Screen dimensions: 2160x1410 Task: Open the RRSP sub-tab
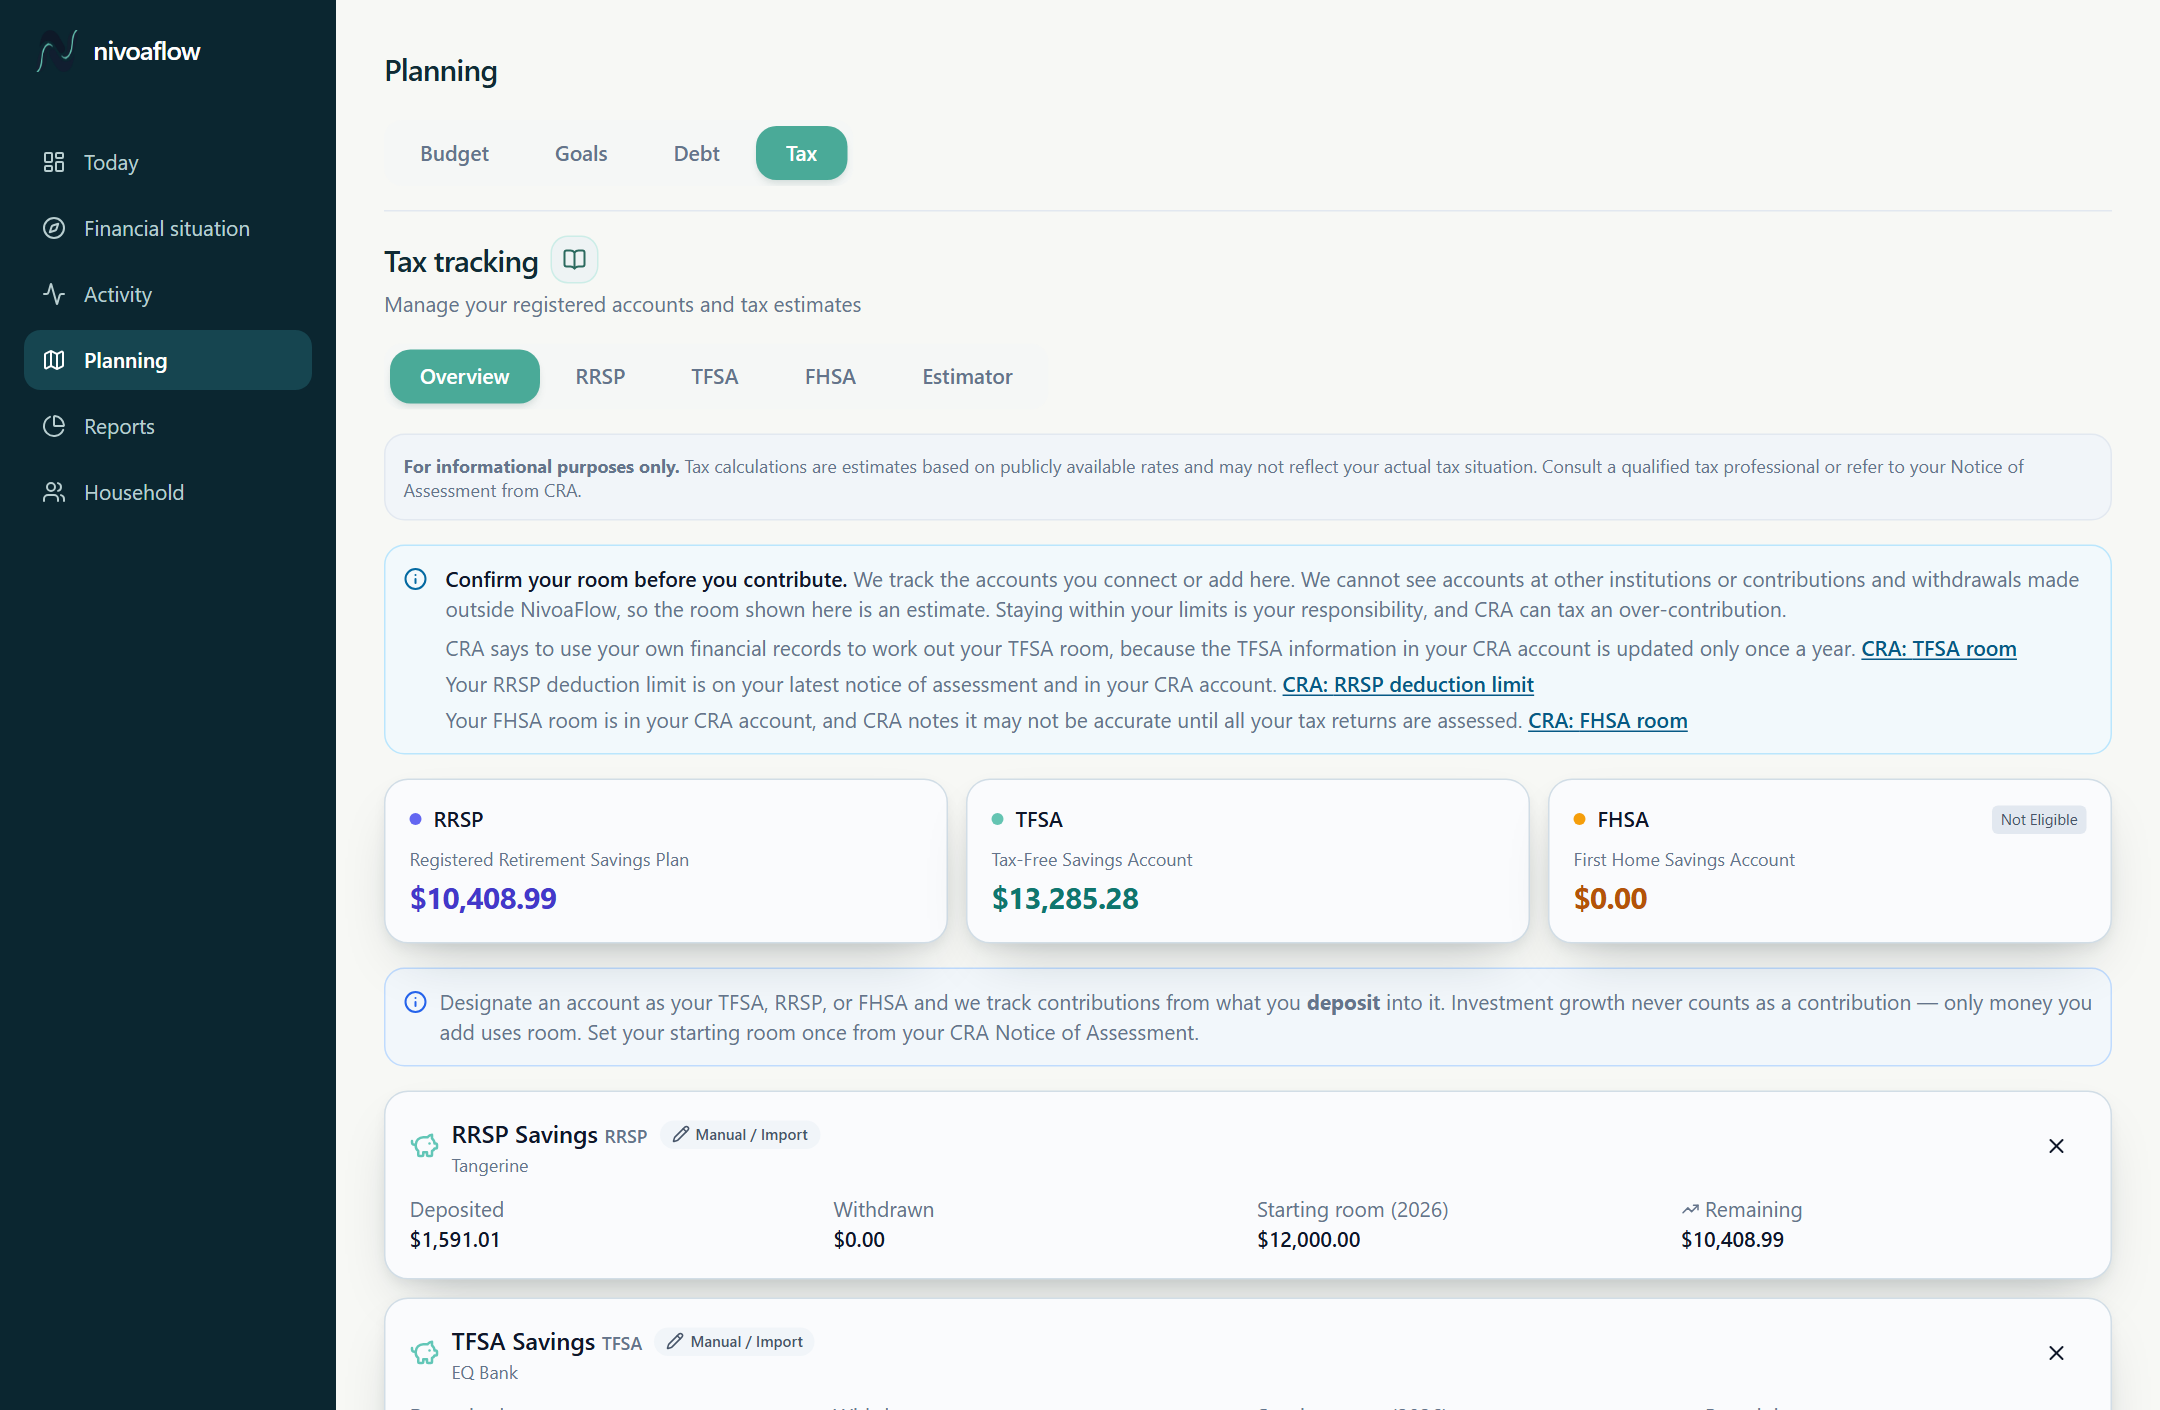pyautogui.click(x=600, y=376)
